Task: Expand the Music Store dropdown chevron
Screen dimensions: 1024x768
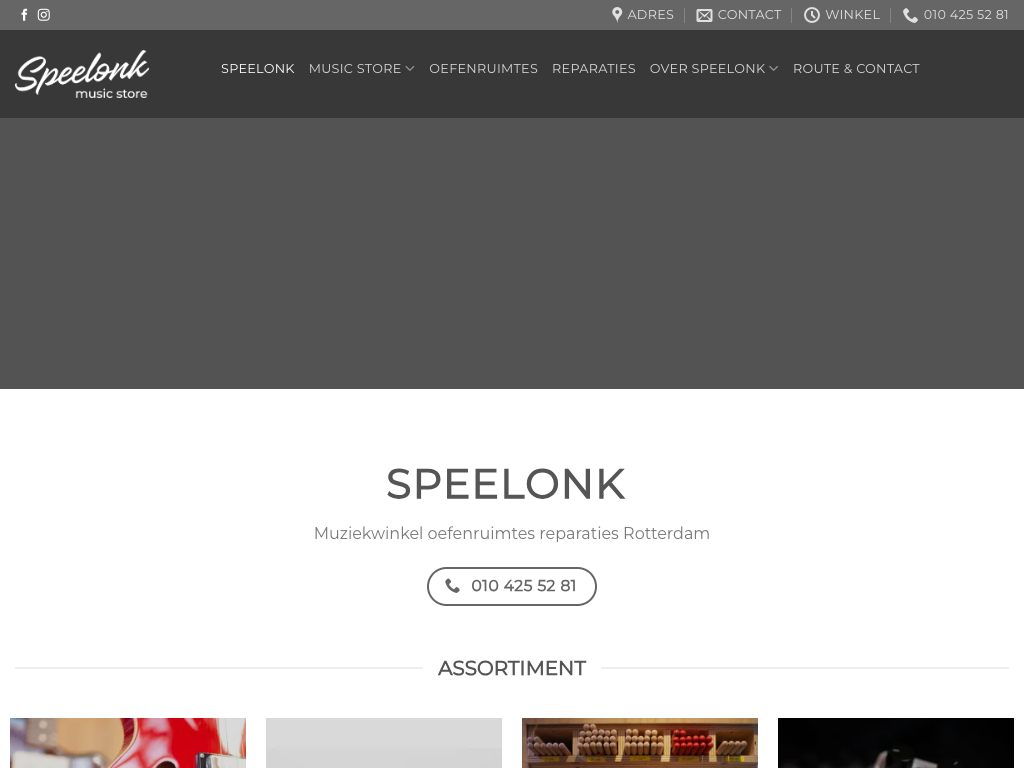Action: click(x=410, y=69)
